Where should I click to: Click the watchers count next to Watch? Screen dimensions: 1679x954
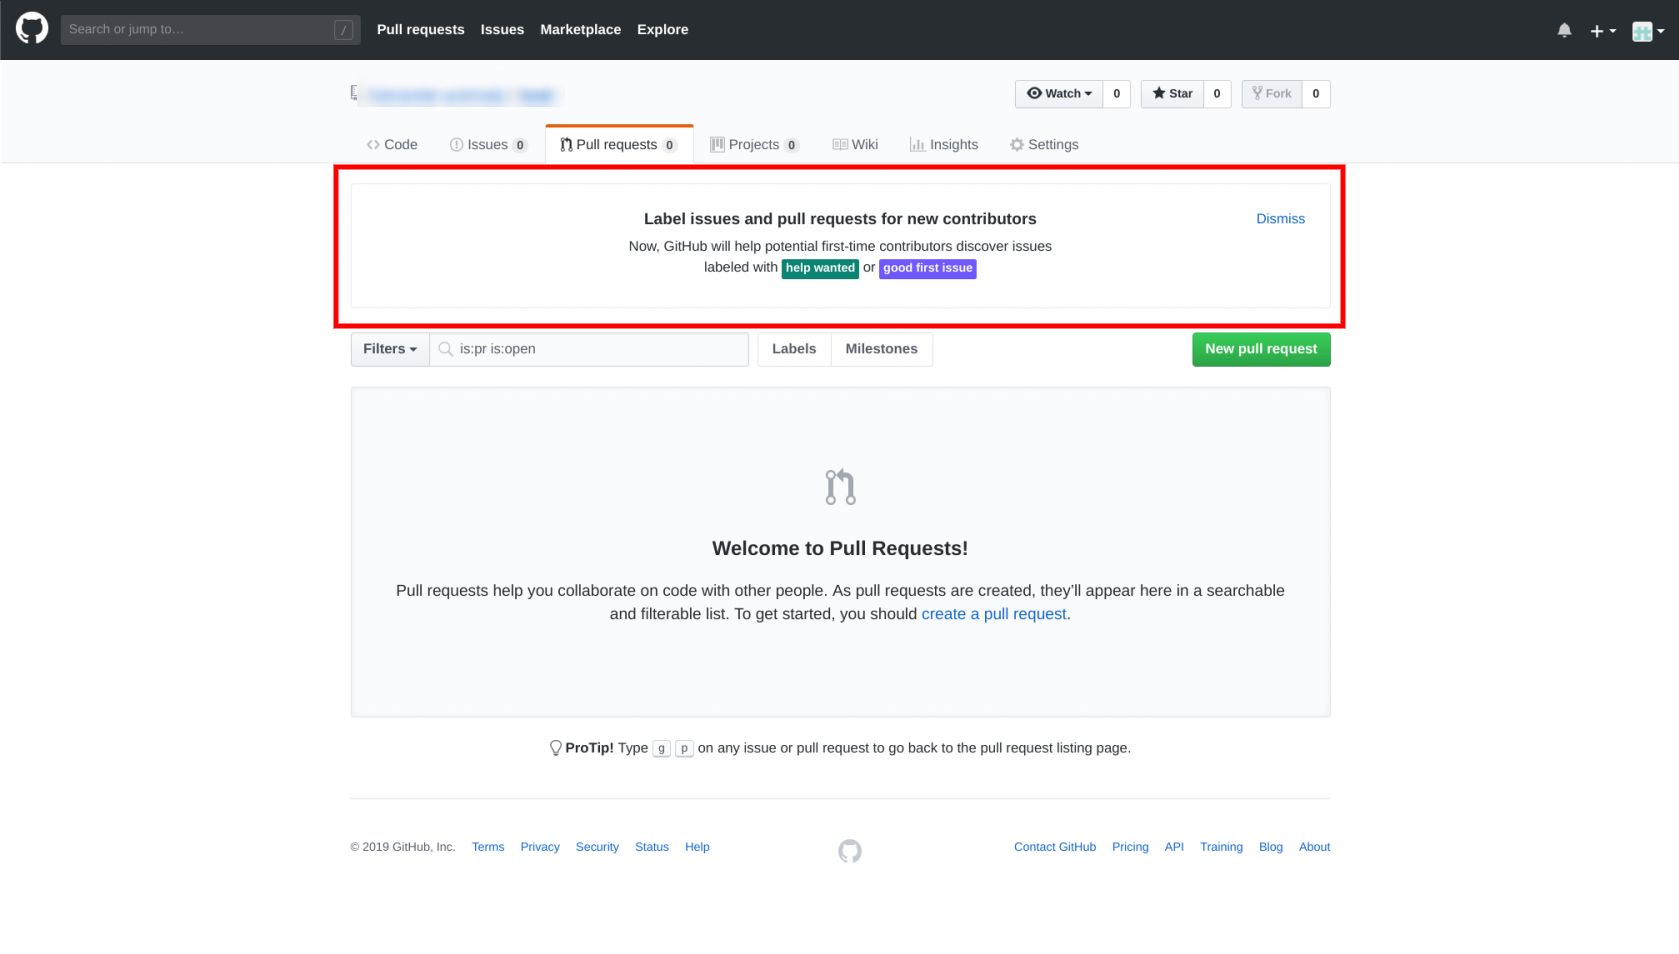click(1116, 93)
